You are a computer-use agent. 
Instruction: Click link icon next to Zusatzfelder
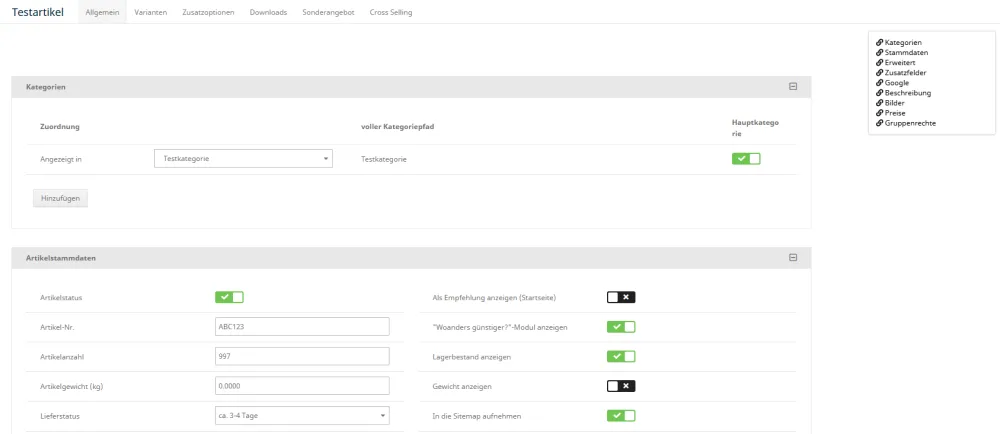coord(880,73)
